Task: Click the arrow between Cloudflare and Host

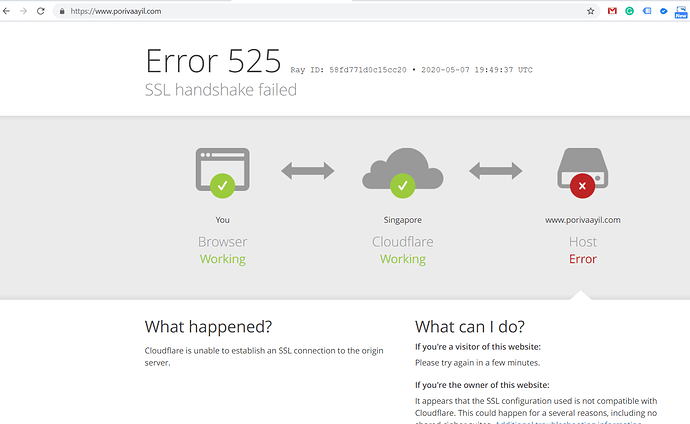Action: click(x=495, y=171)
